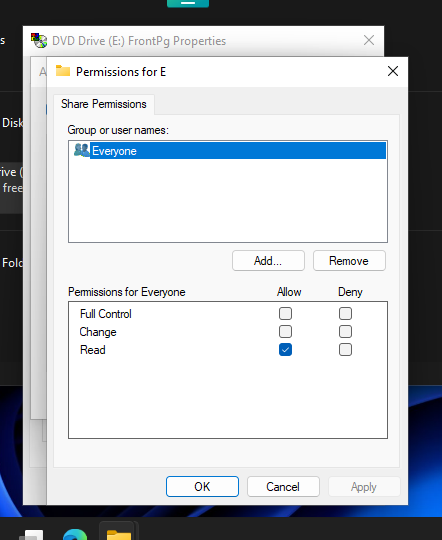Viewport: 442px width, 540px height.
Task: Close the DVD Drive Properties window
Action: coord(369,41)
